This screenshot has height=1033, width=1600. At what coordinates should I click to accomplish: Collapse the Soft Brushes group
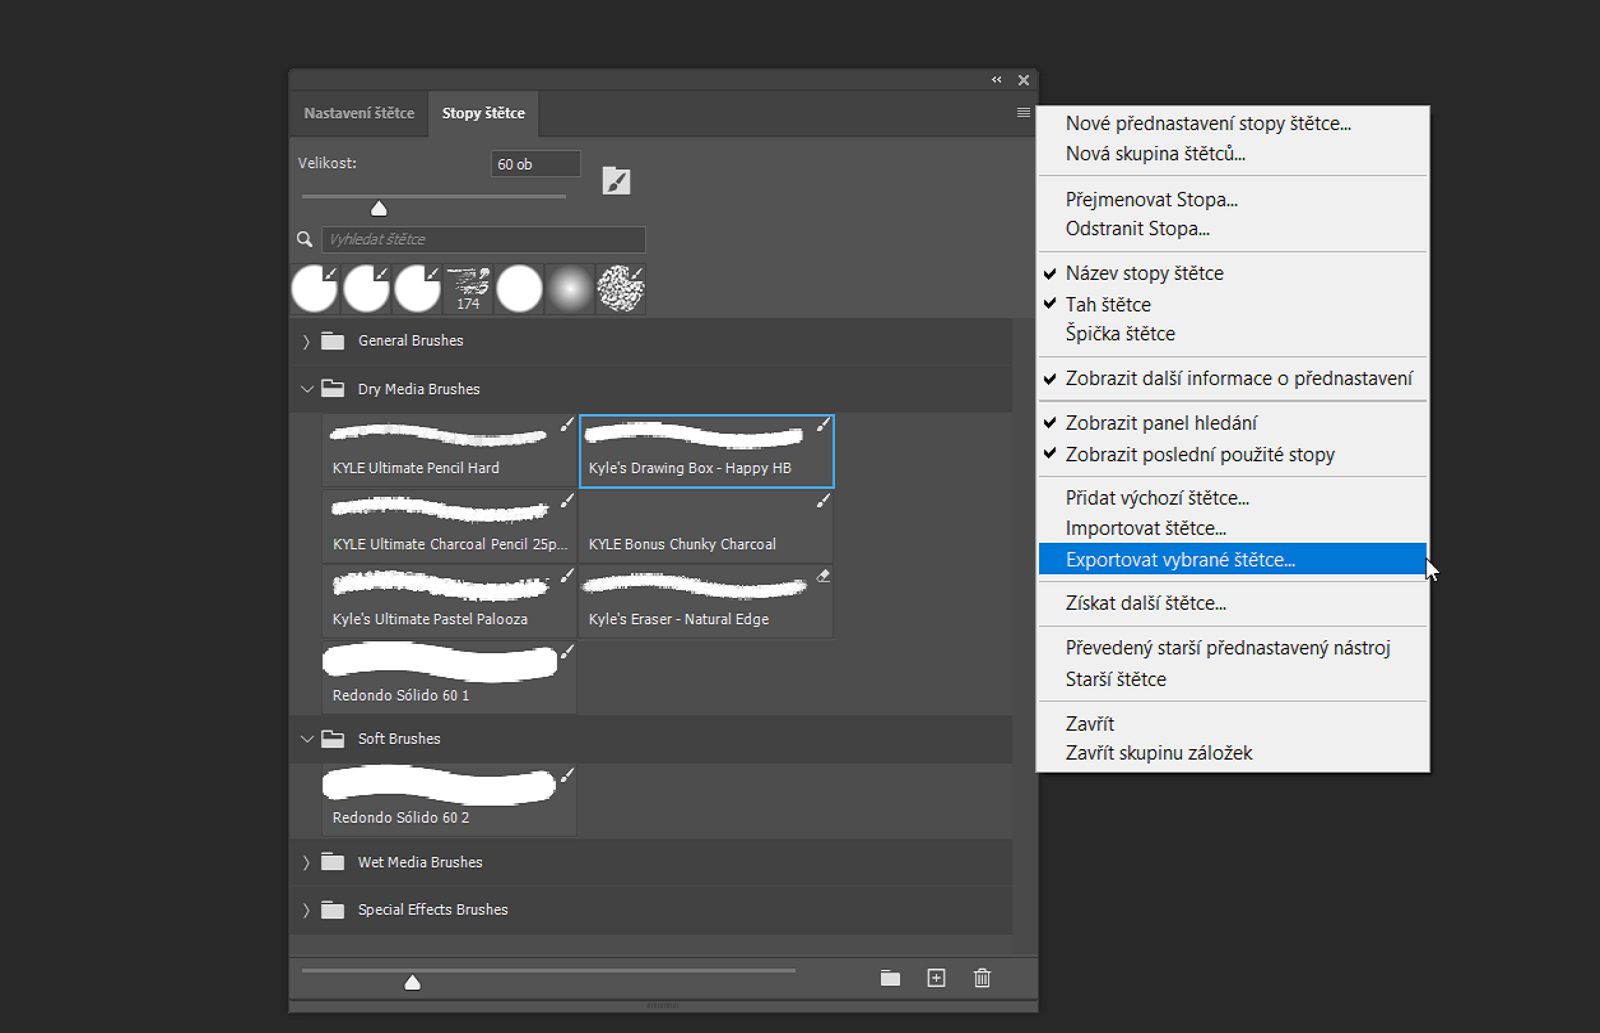tap(306, 739)
